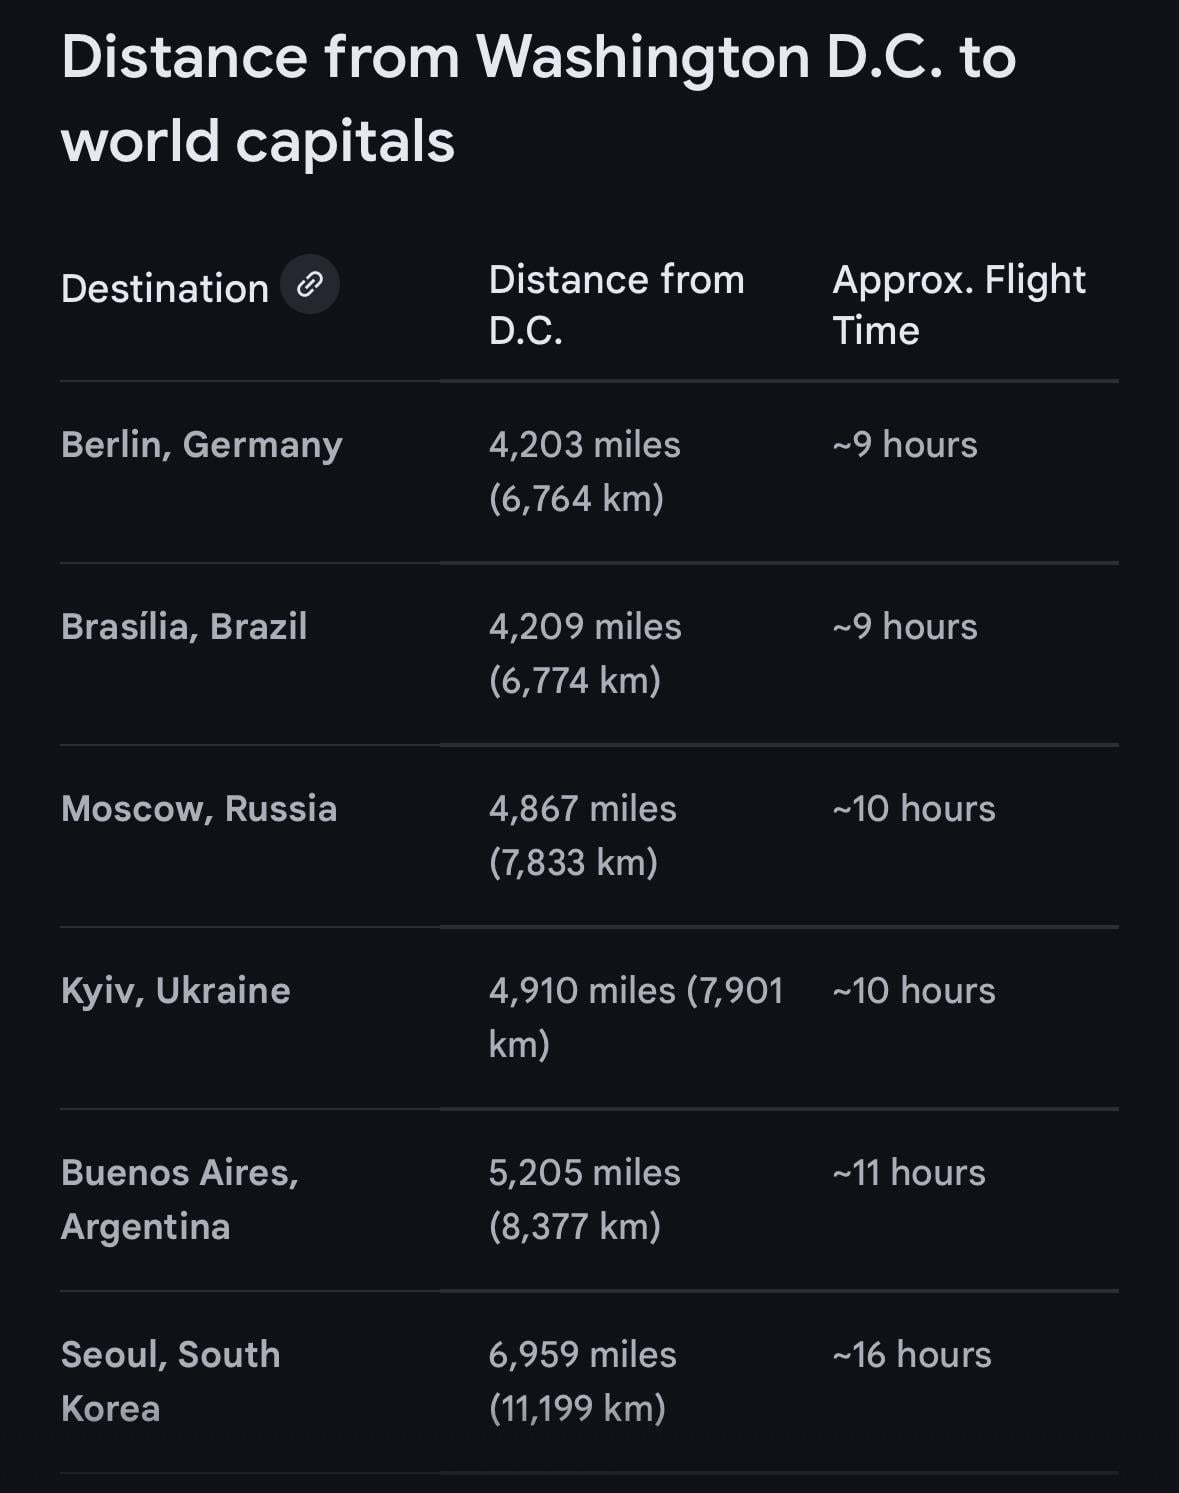This screenshot has height=1493, width=1179.
Task: Click the ~11 hours flight time cell
Action: point(909,1173)
